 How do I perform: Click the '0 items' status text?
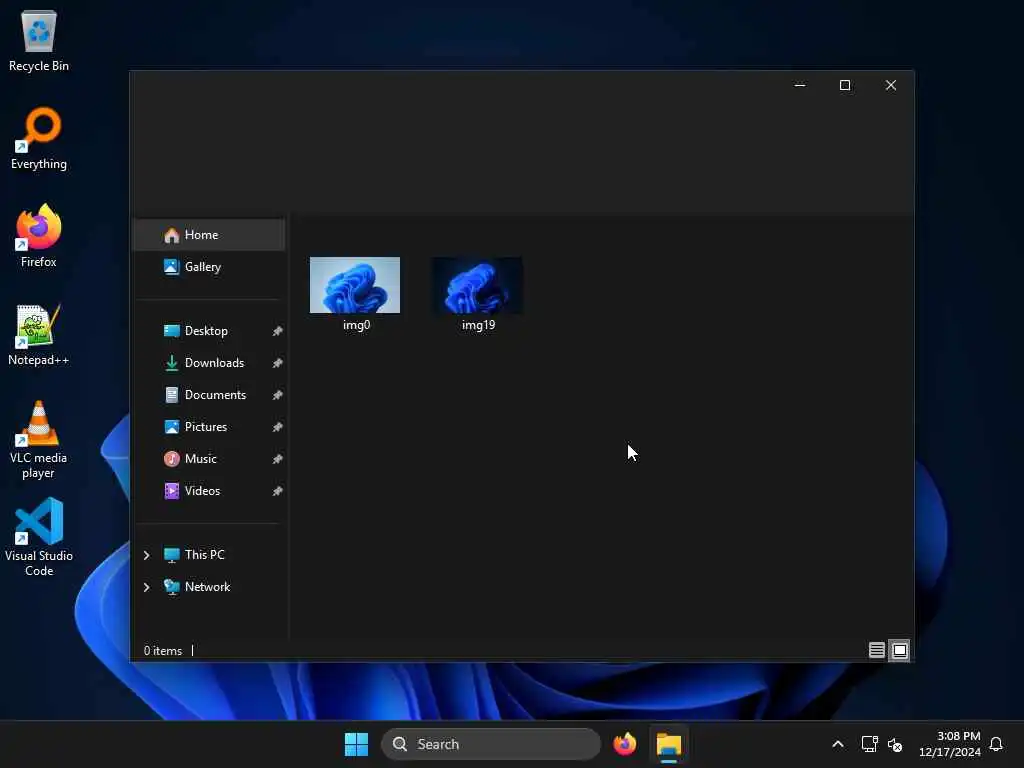[163, 651]
